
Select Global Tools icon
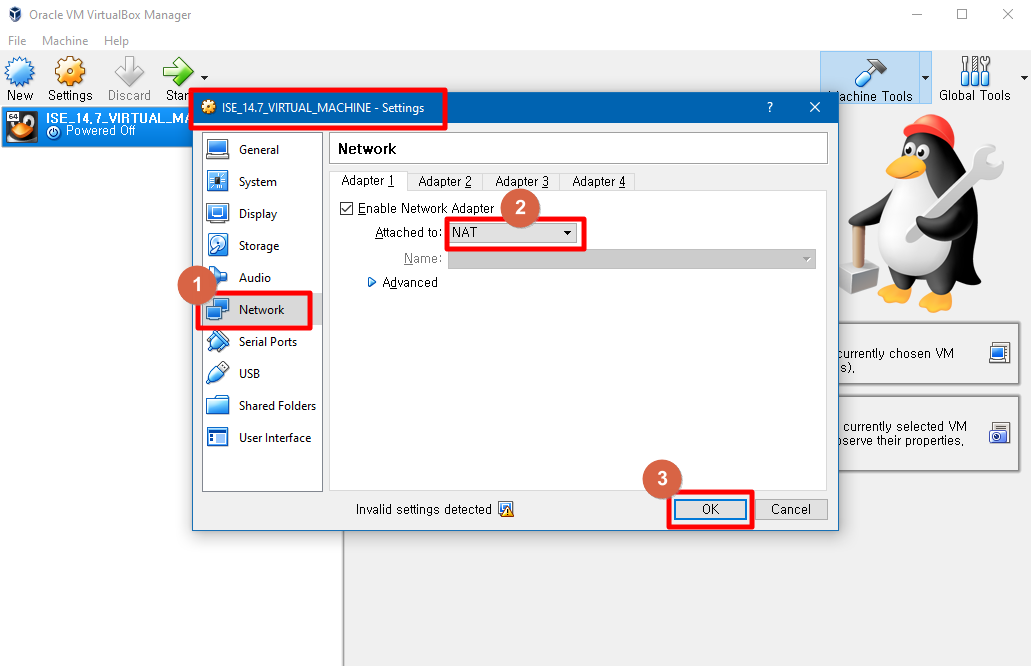coord(975,71)
